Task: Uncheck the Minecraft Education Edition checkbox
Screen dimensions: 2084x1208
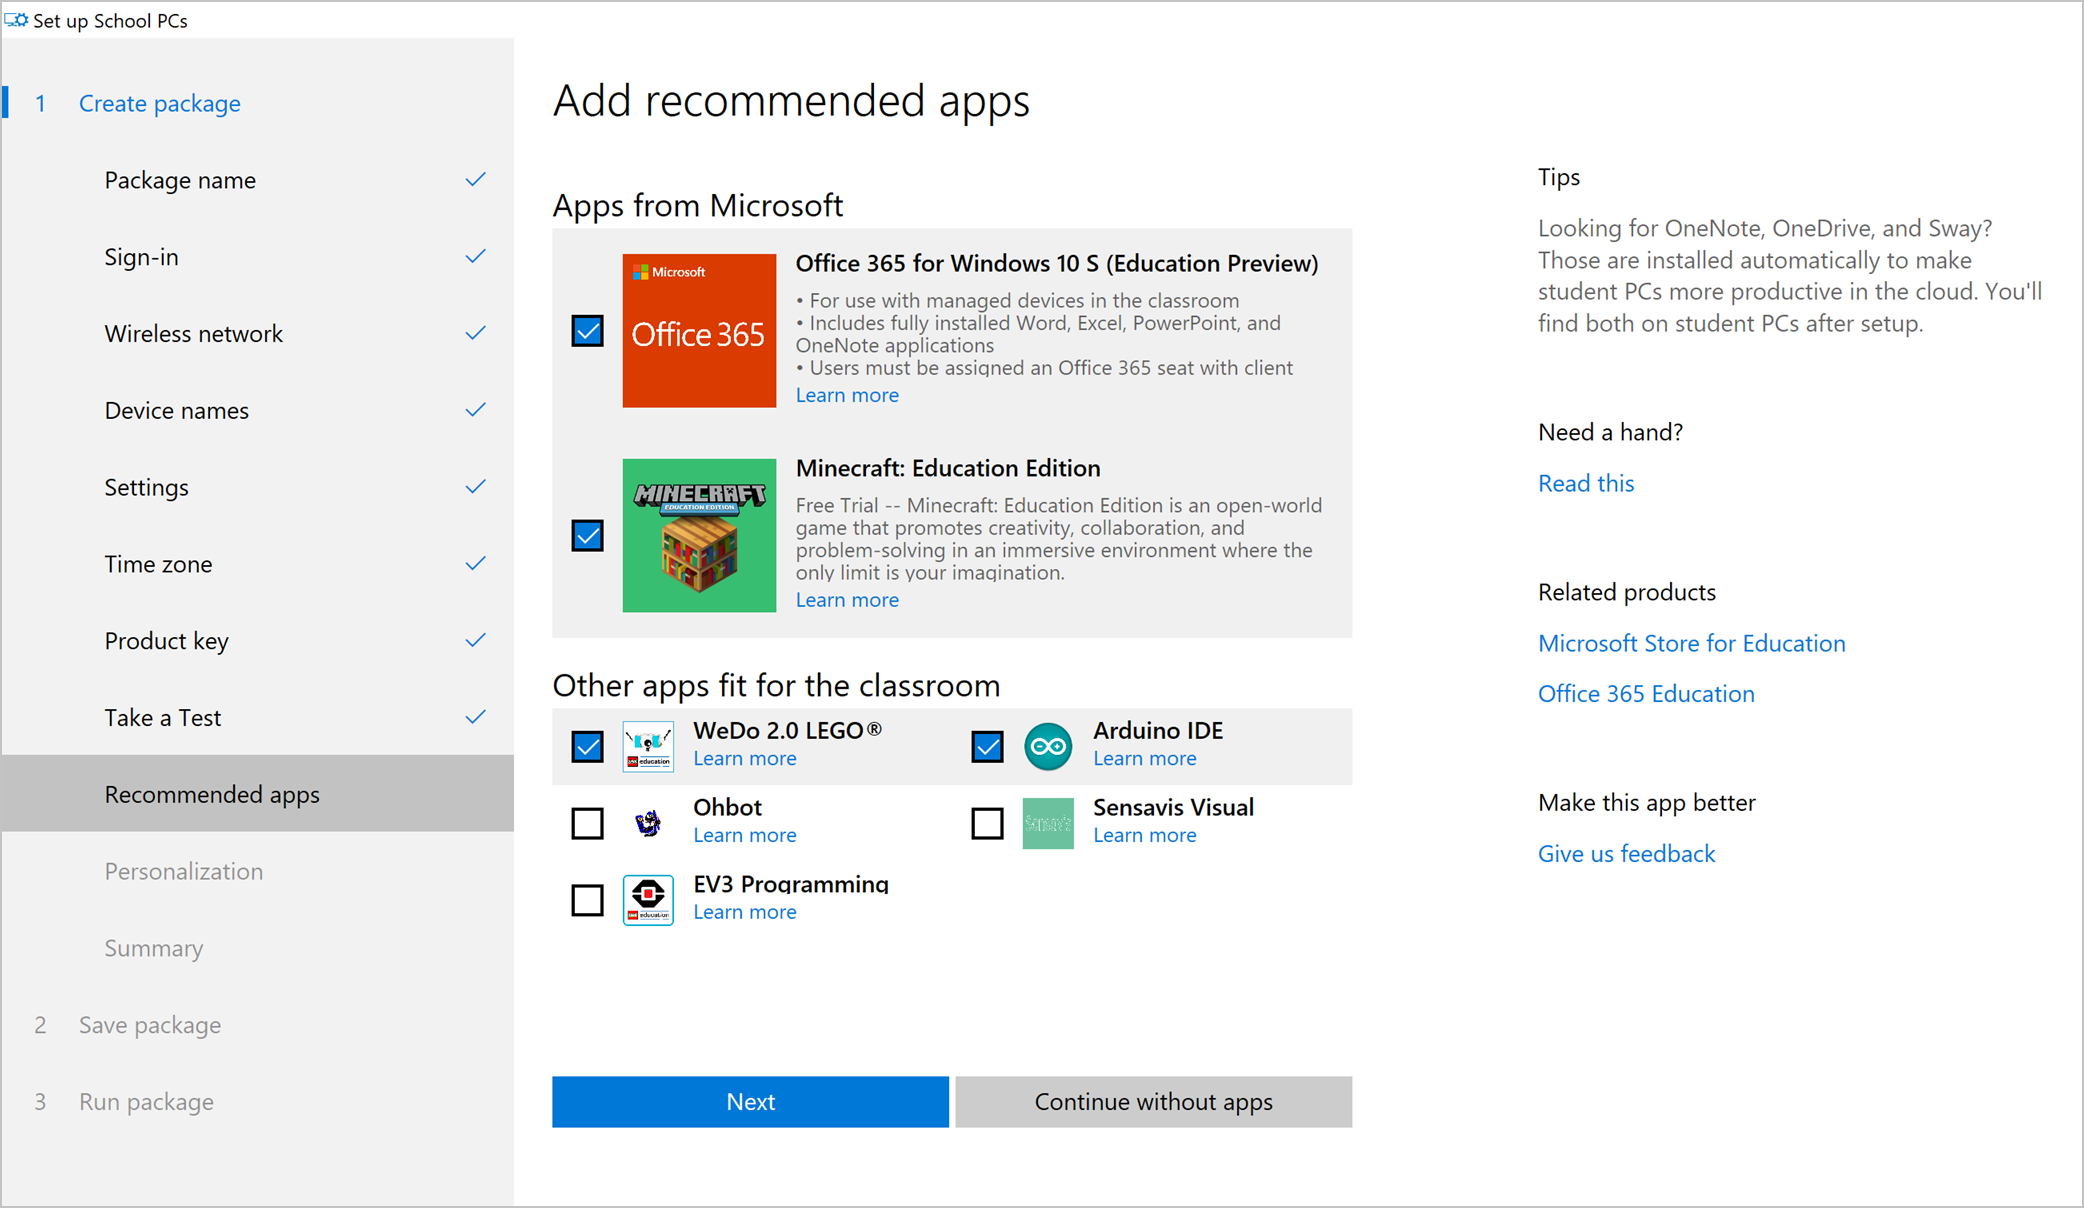Action: point(588,535)
